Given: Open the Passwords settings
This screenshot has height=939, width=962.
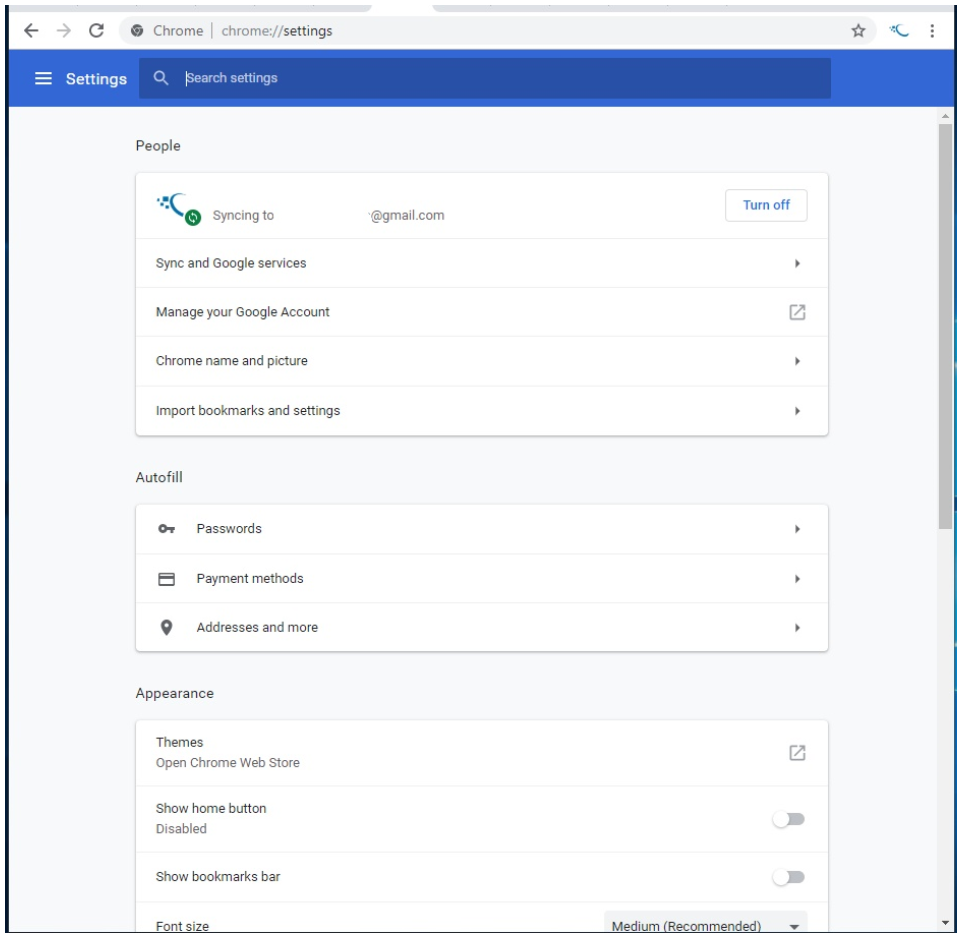Looking at the screenshot, I should click(x=482, y=529).
